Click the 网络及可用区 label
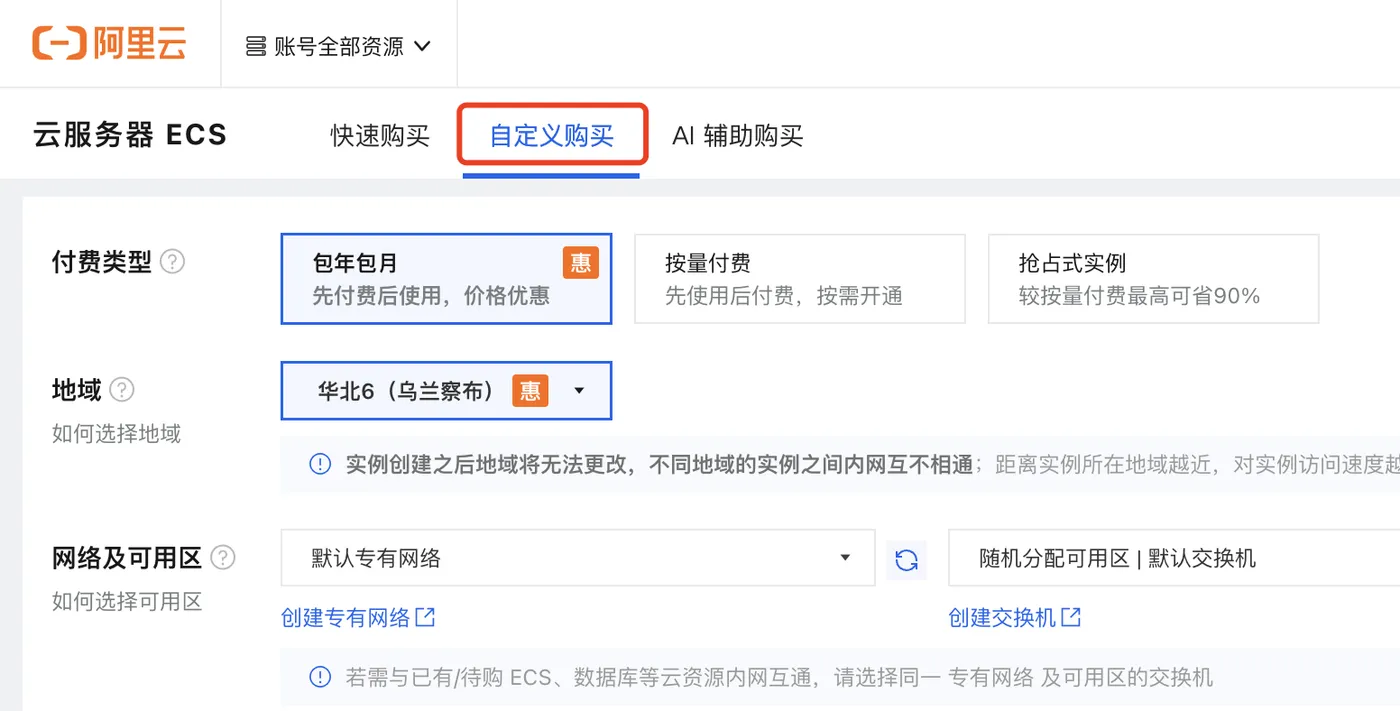Image resolution: width=1400 pixels, height=711 pixels. point(127,558)
